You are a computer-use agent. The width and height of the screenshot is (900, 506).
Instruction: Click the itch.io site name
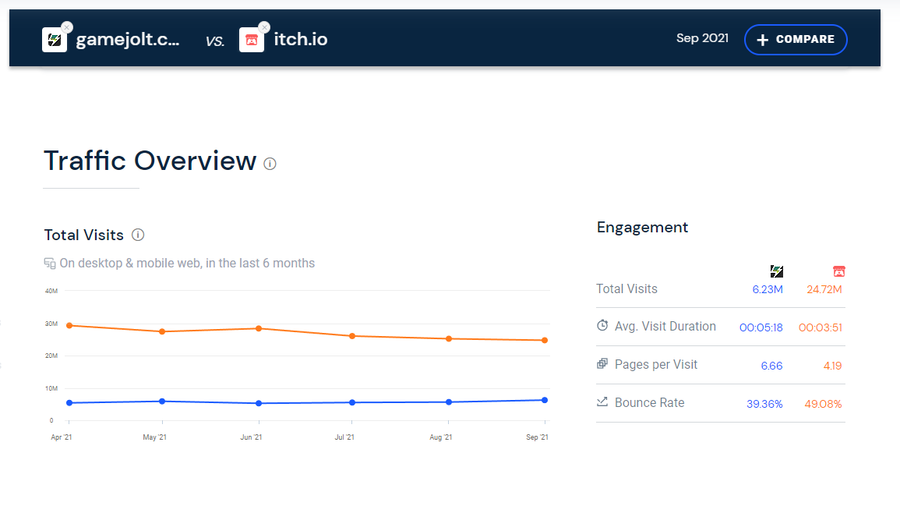pyautogui.click(x=300, y=39)
